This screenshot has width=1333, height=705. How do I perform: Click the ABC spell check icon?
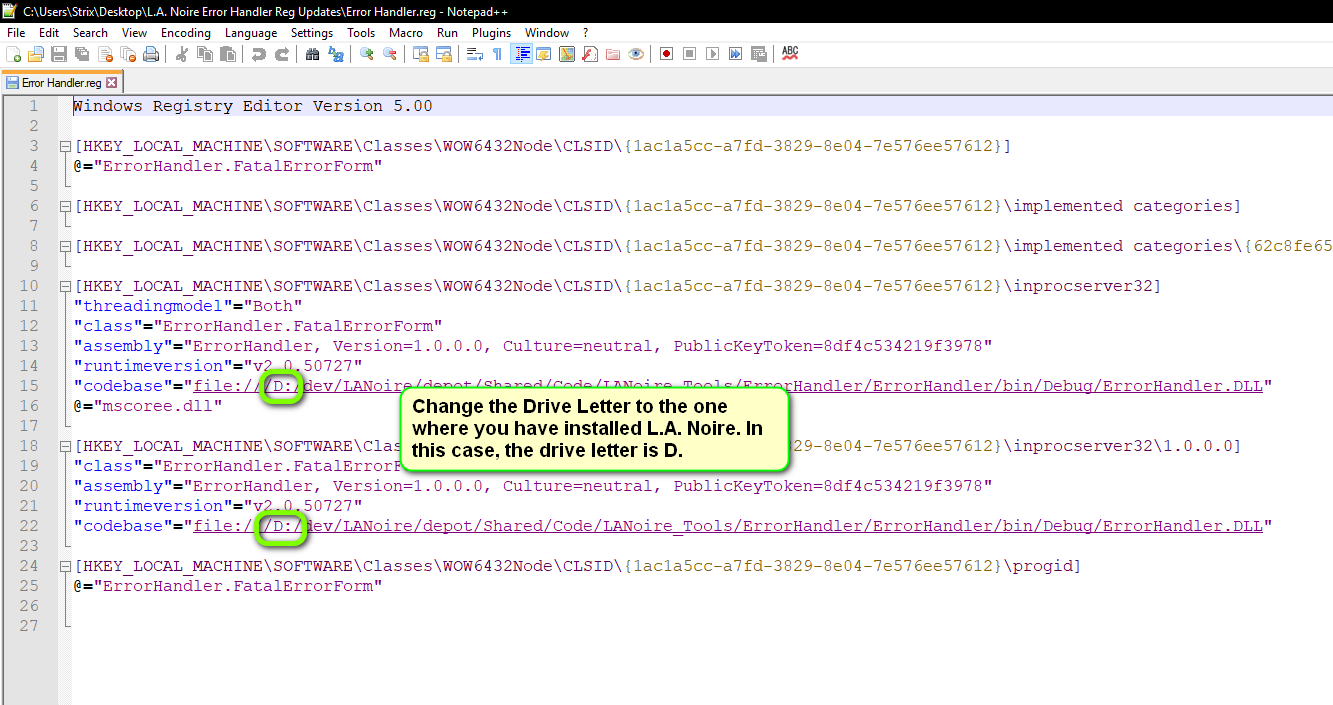click(x=790, y=54)
